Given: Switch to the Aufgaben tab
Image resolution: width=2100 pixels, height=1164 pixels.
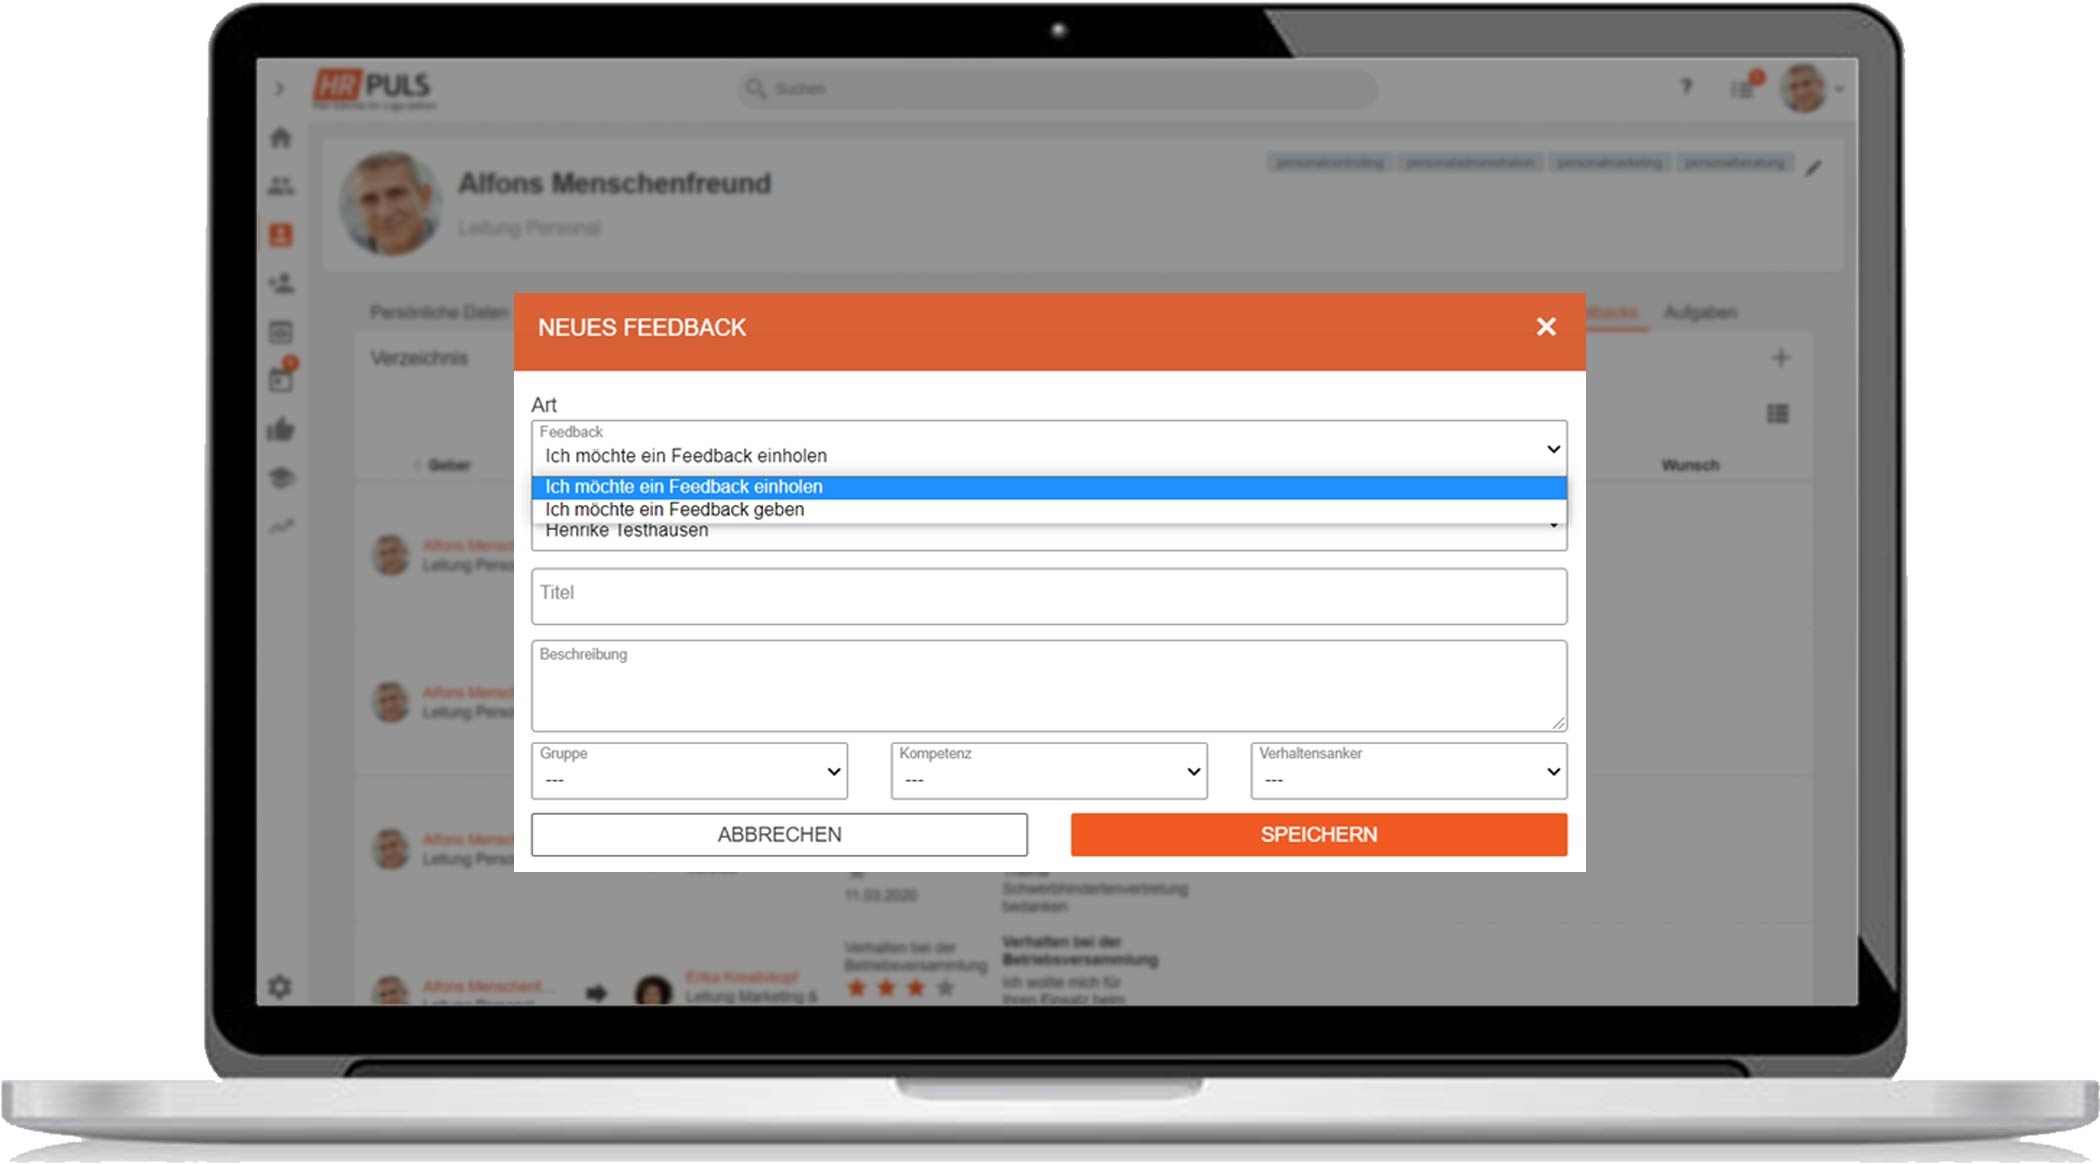Looking at the screenshot, I should click(x=1700, y=313).
